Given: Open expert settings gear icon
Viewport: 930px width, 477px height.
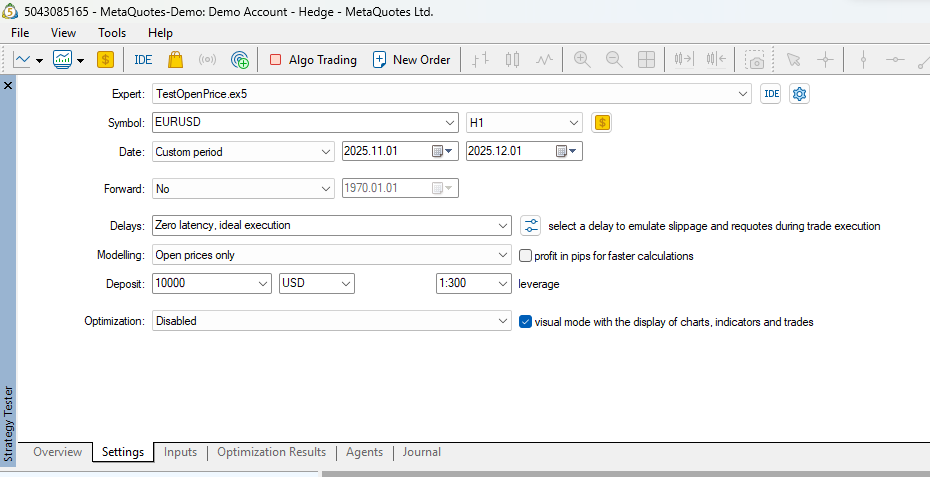Looking at the screenshot, I should [x=800, y=94].
